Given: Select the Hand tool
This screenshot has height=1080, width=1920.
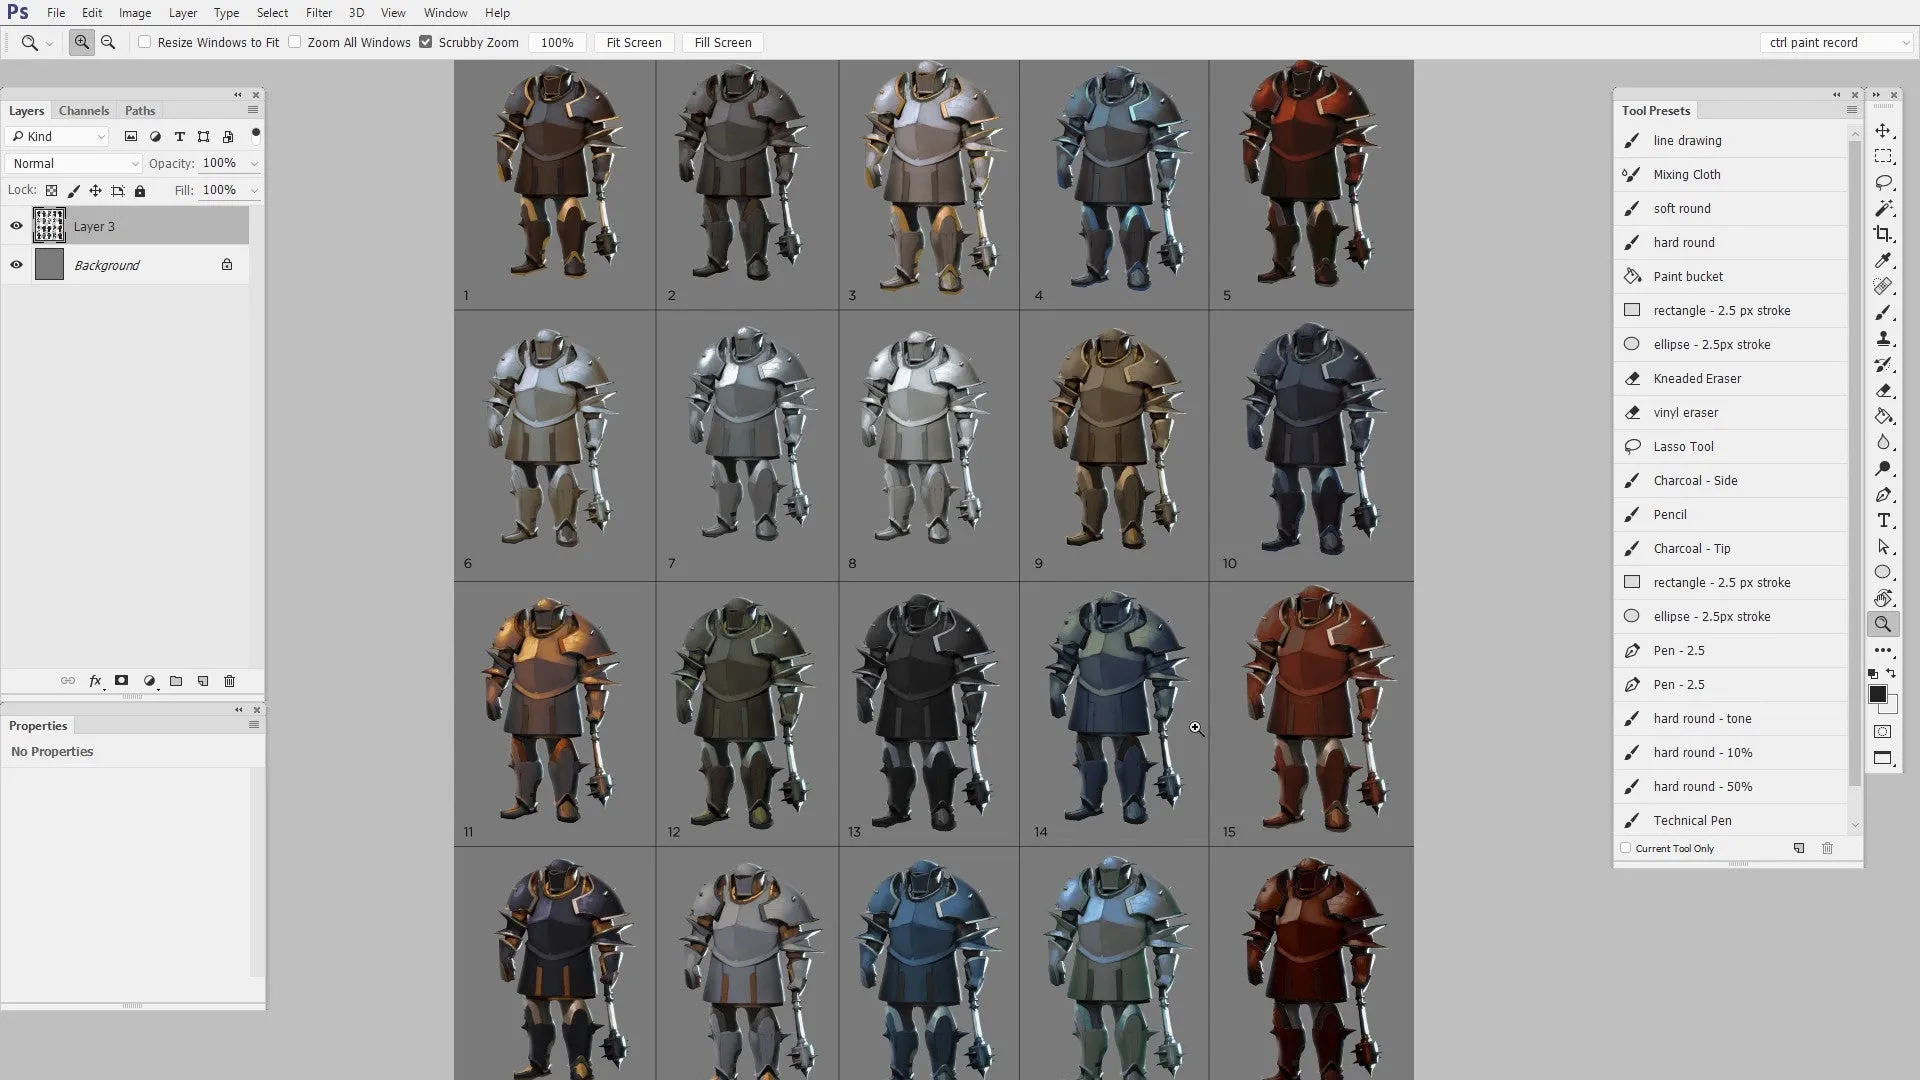Looking at the screenshot, I should (x=1883, y=599).
